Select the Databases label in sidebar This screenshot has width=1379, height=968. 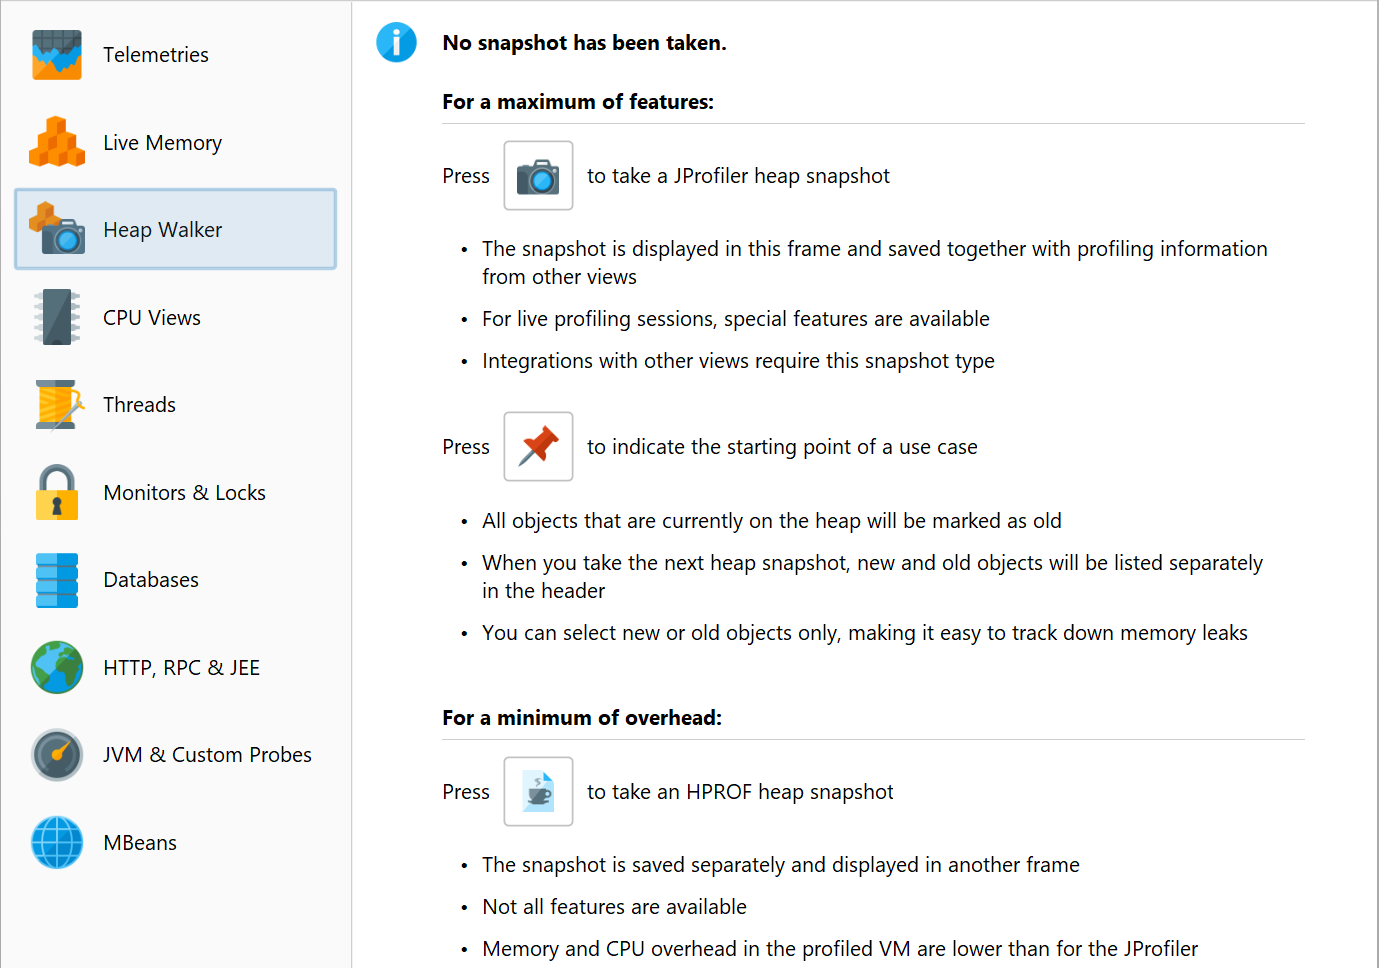coord(151,580)
